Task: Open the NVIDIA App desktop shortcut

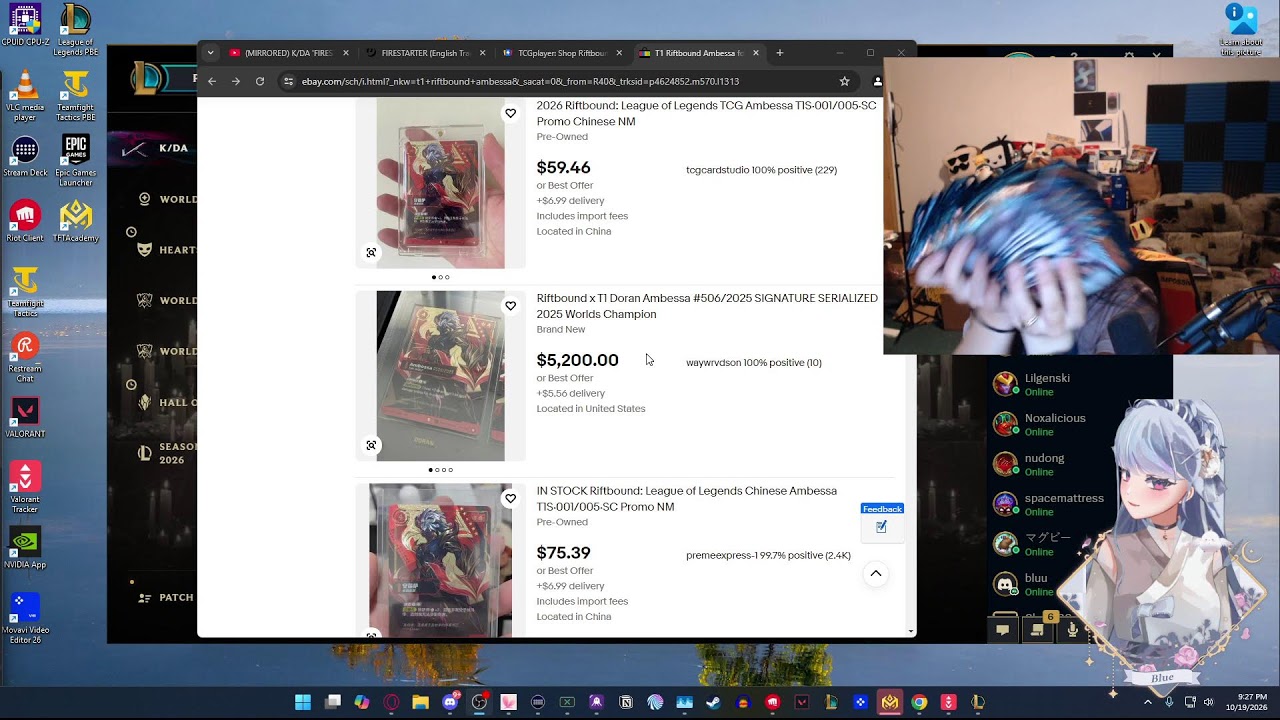Action: [25, 549]
